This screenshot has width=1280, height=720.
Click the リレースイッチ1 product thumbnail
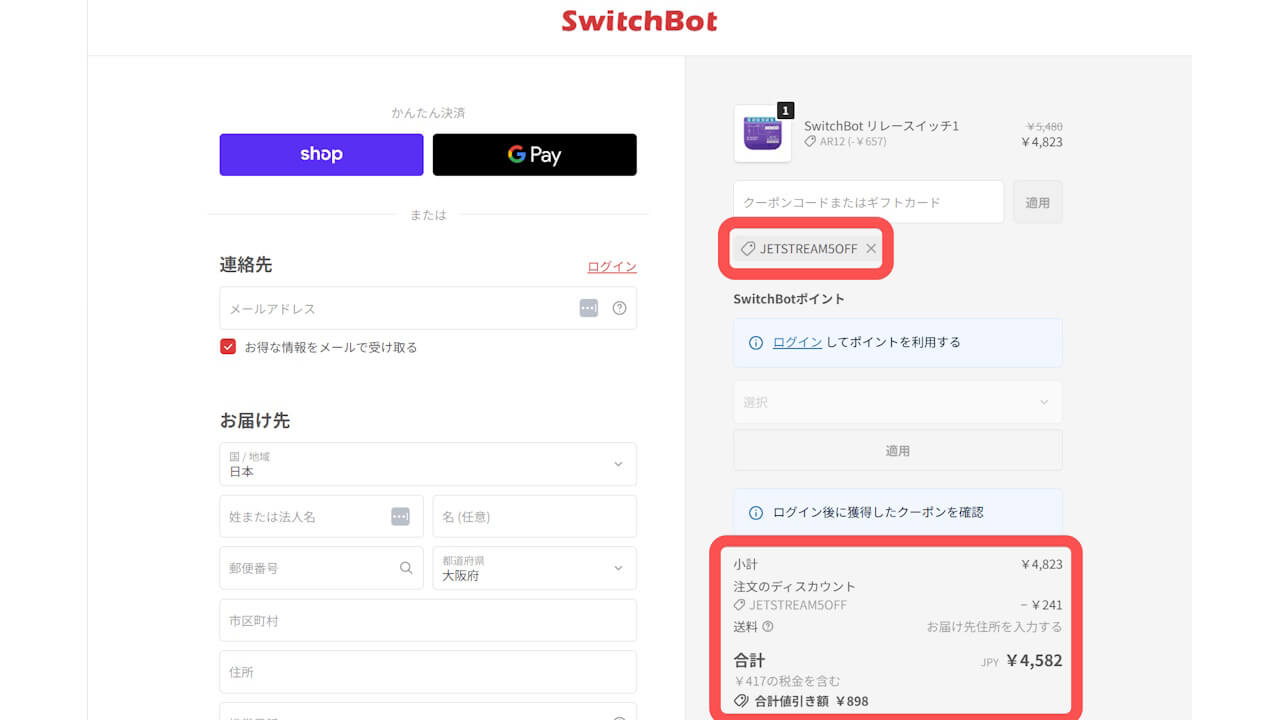coord(762,133)
